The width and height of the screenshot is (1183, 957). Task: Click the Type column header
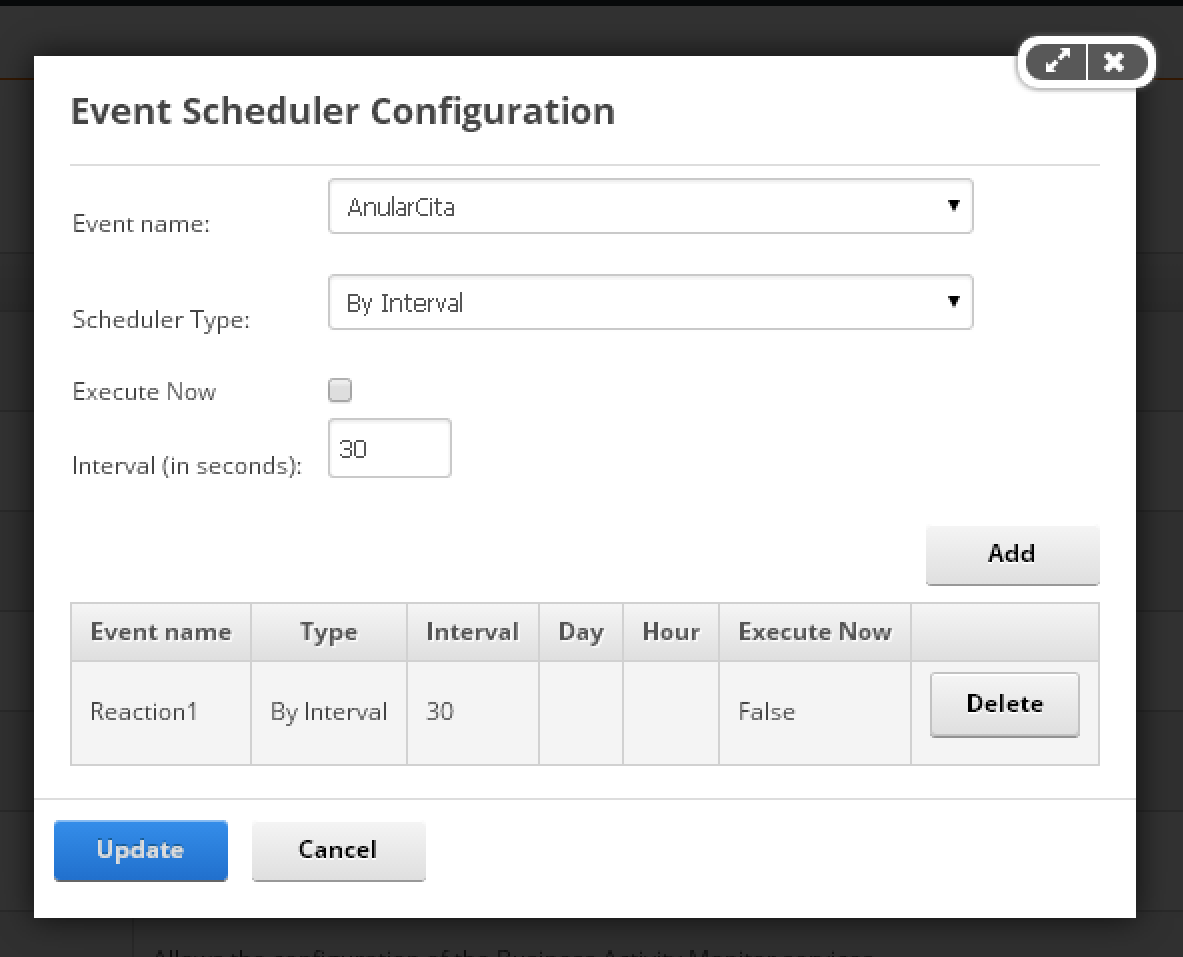(329, 632)
